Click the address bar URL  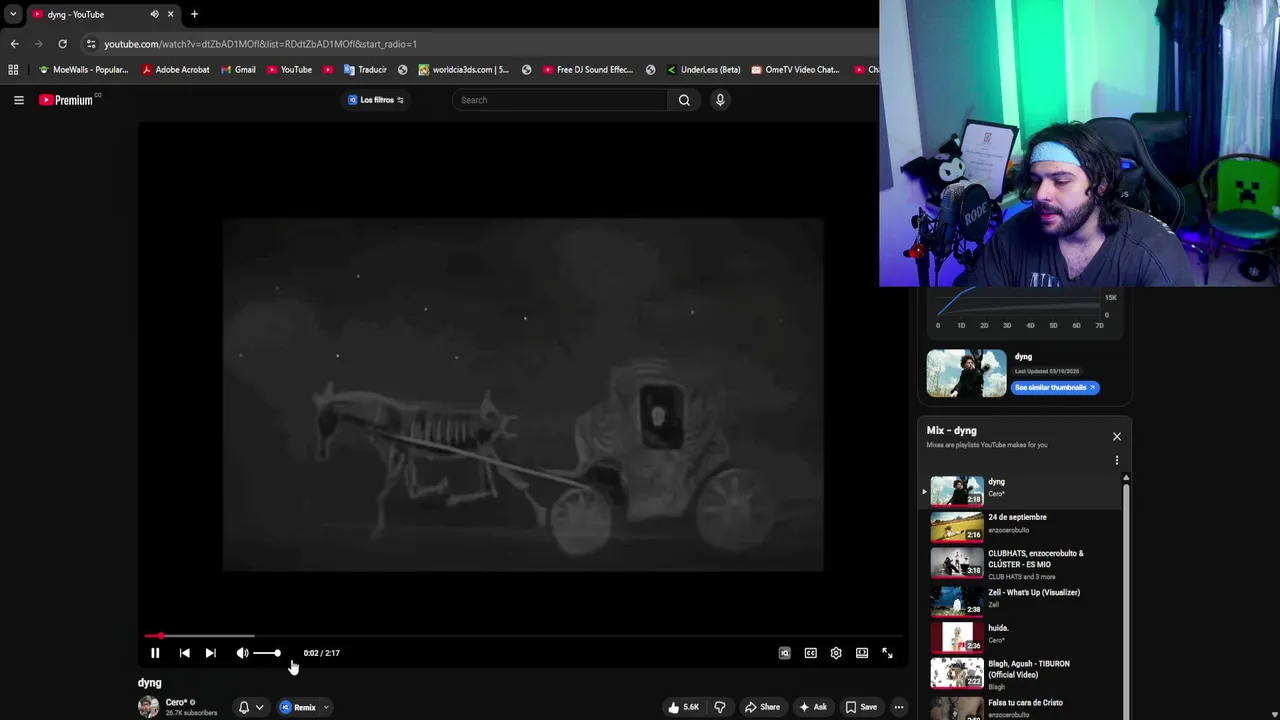[260, 44]
